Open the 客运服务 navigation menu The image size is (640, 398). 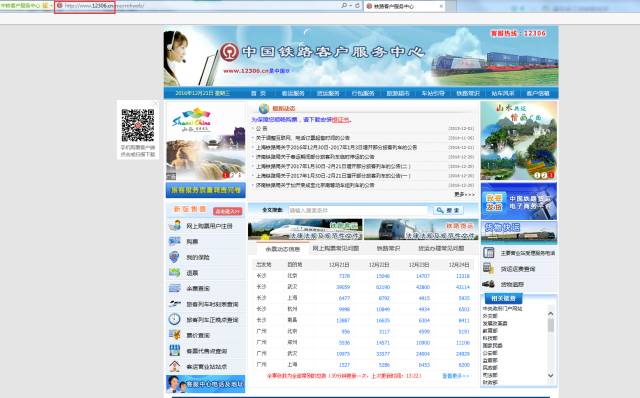tap(293, 93)
